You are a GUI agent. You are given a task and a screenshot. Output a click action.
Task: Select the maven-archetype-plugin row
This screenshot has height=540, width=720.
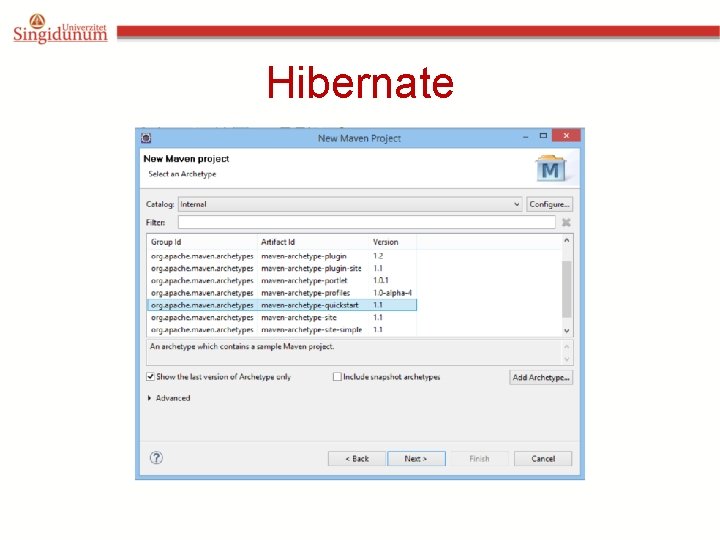pyautogui.click(x=282, y=256)
